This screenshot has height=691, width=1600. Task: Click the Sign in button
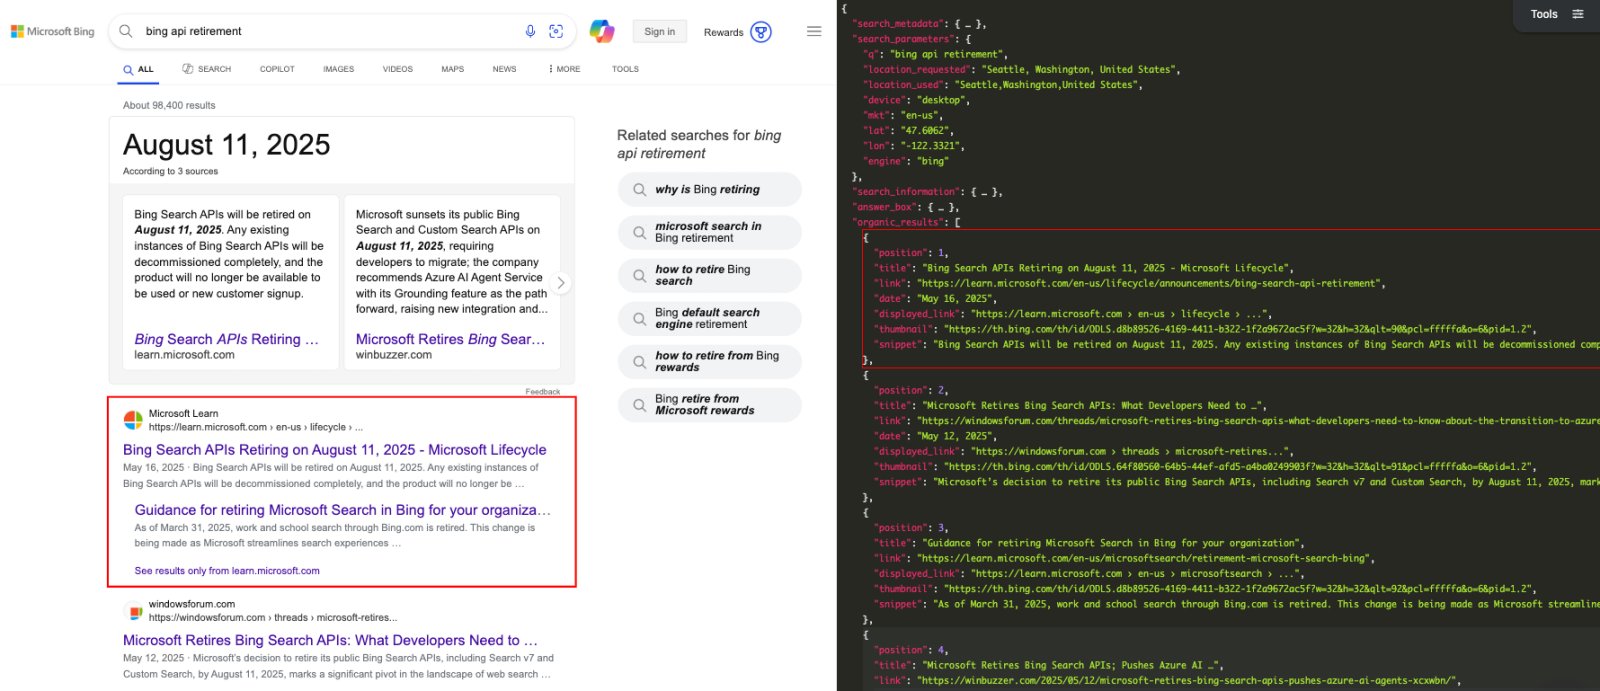(659, 32)
